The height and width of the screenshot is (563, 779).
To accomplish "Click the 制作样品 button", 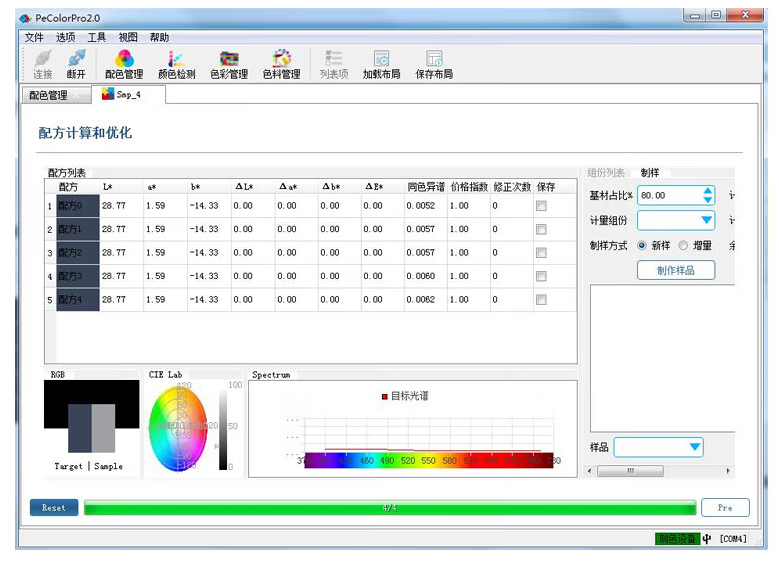I will [x=676, y=270].
